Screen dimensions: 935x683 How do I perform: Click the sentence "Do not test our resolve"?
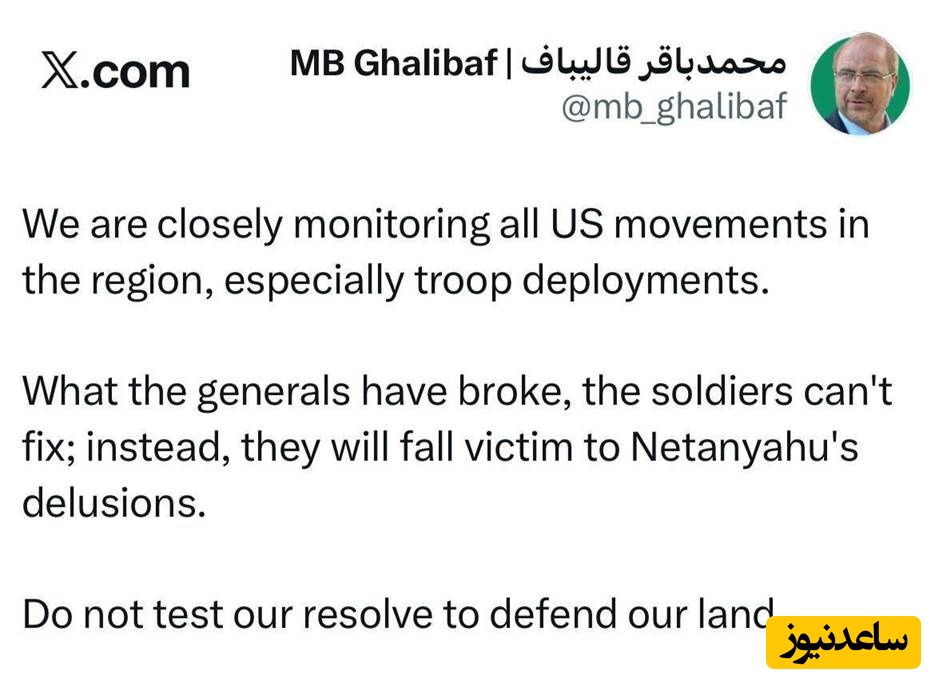[400, 614]
